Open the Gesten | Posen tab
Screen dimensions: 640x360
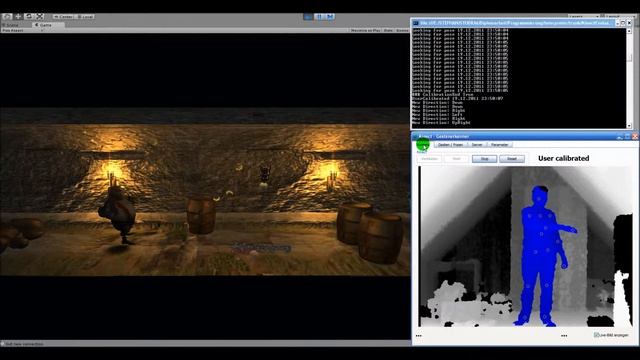pyautogui.click(x=451, y=144)
